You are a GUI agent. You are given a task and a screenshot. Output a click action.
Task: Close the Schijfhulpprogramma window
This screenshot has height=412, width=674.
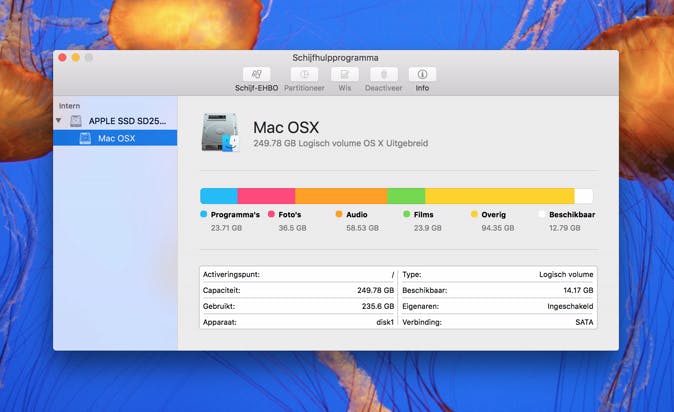[x=62, y=58]
